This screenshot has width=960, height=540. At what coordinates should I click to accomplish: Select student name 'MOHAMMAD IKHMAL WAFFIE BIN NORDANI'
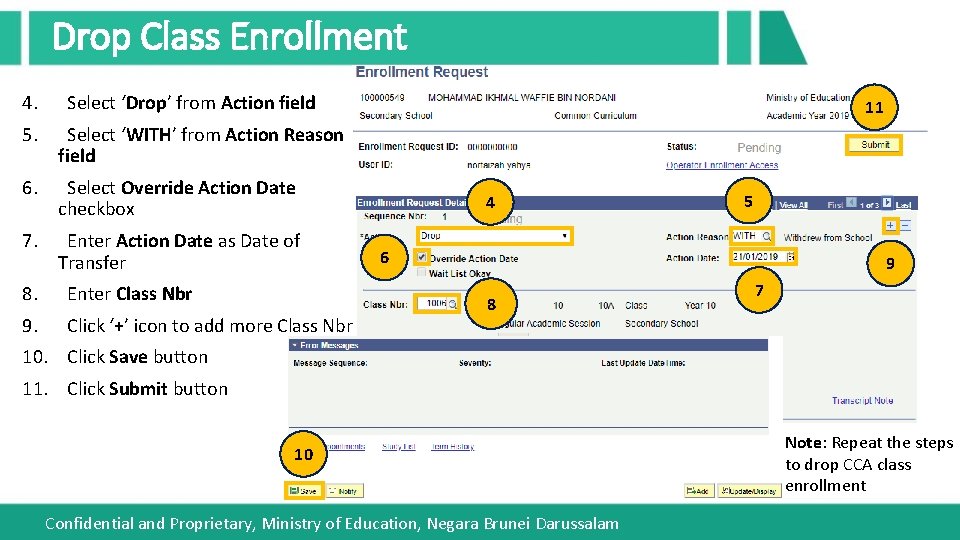tap(522, 97)
